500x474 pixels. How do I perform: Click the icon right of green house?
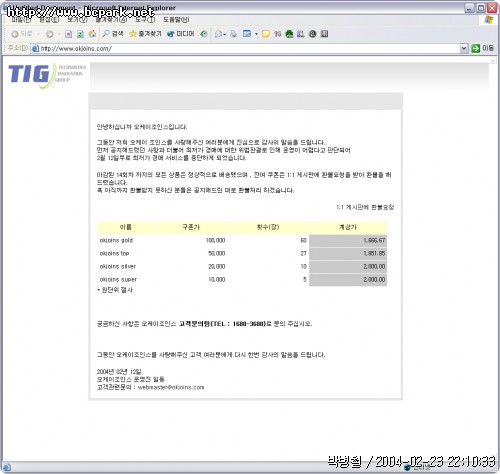point(301,34)
